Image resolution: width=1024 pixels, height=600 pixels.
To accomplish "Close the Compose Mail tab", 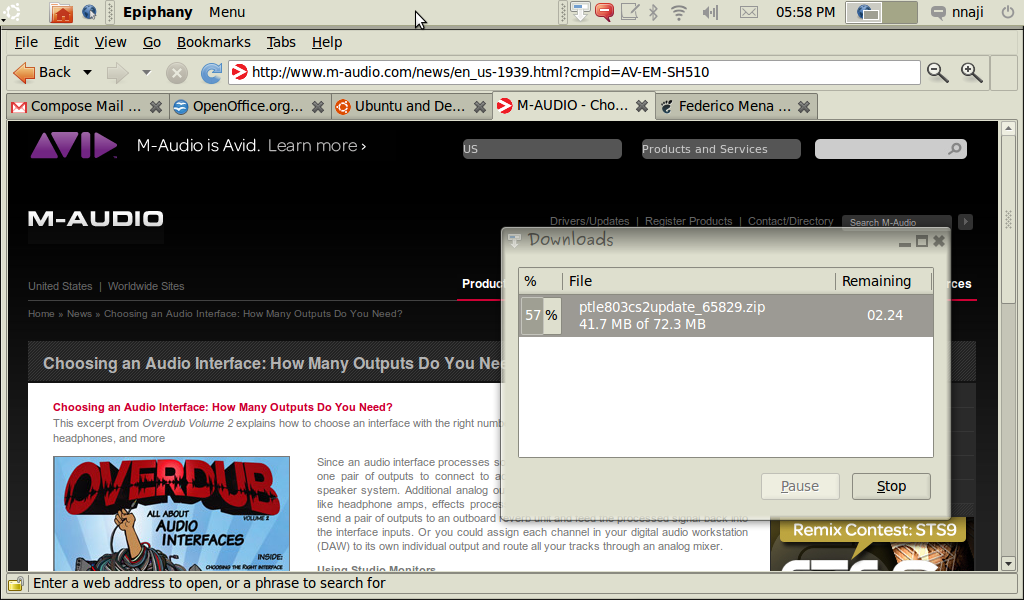I will point(155,106).
